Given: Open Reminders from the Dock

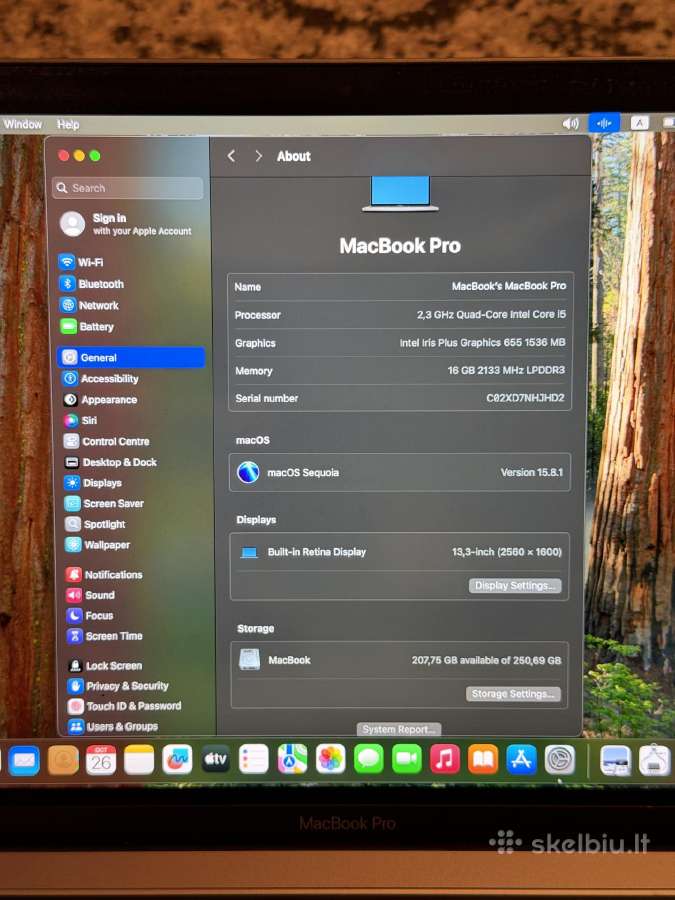Looking at the screenshot, I should [254, 759].
